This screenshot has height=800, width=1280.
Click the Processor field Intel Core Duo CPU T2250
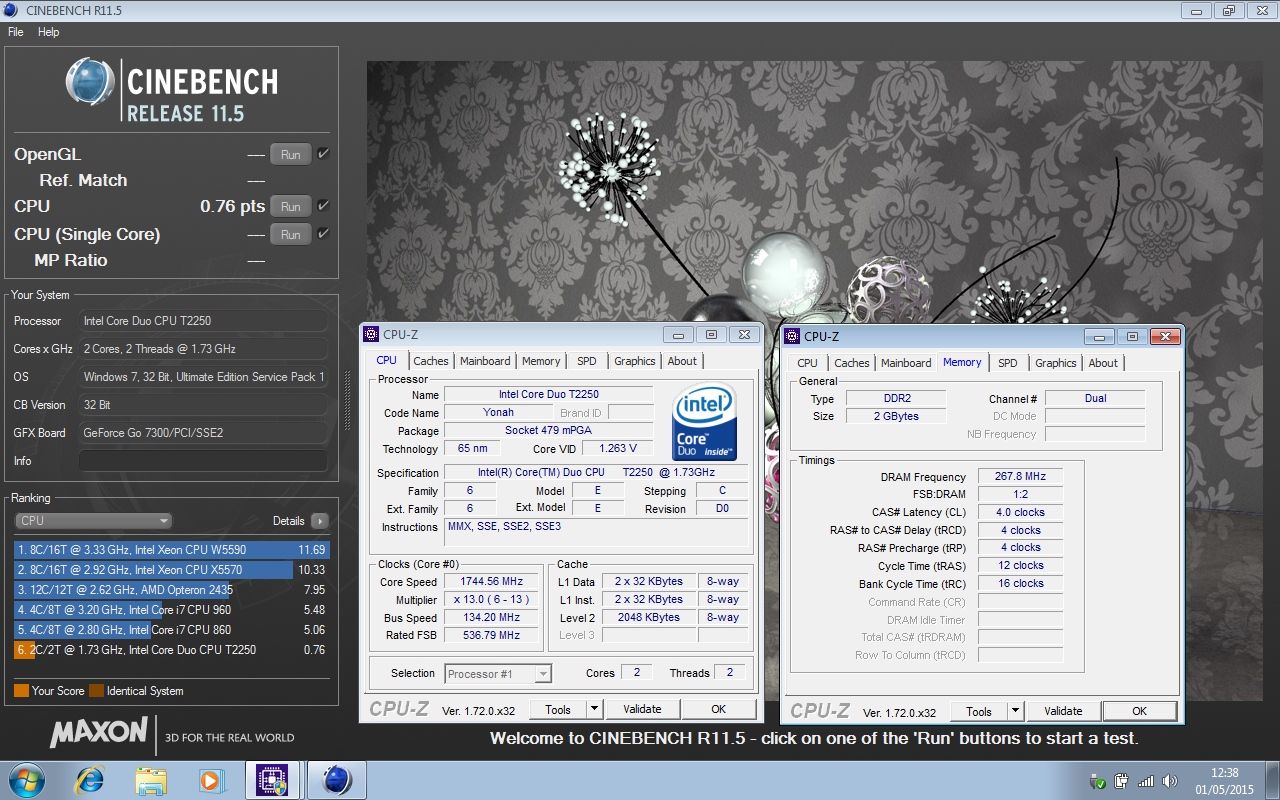coord(204,321)
